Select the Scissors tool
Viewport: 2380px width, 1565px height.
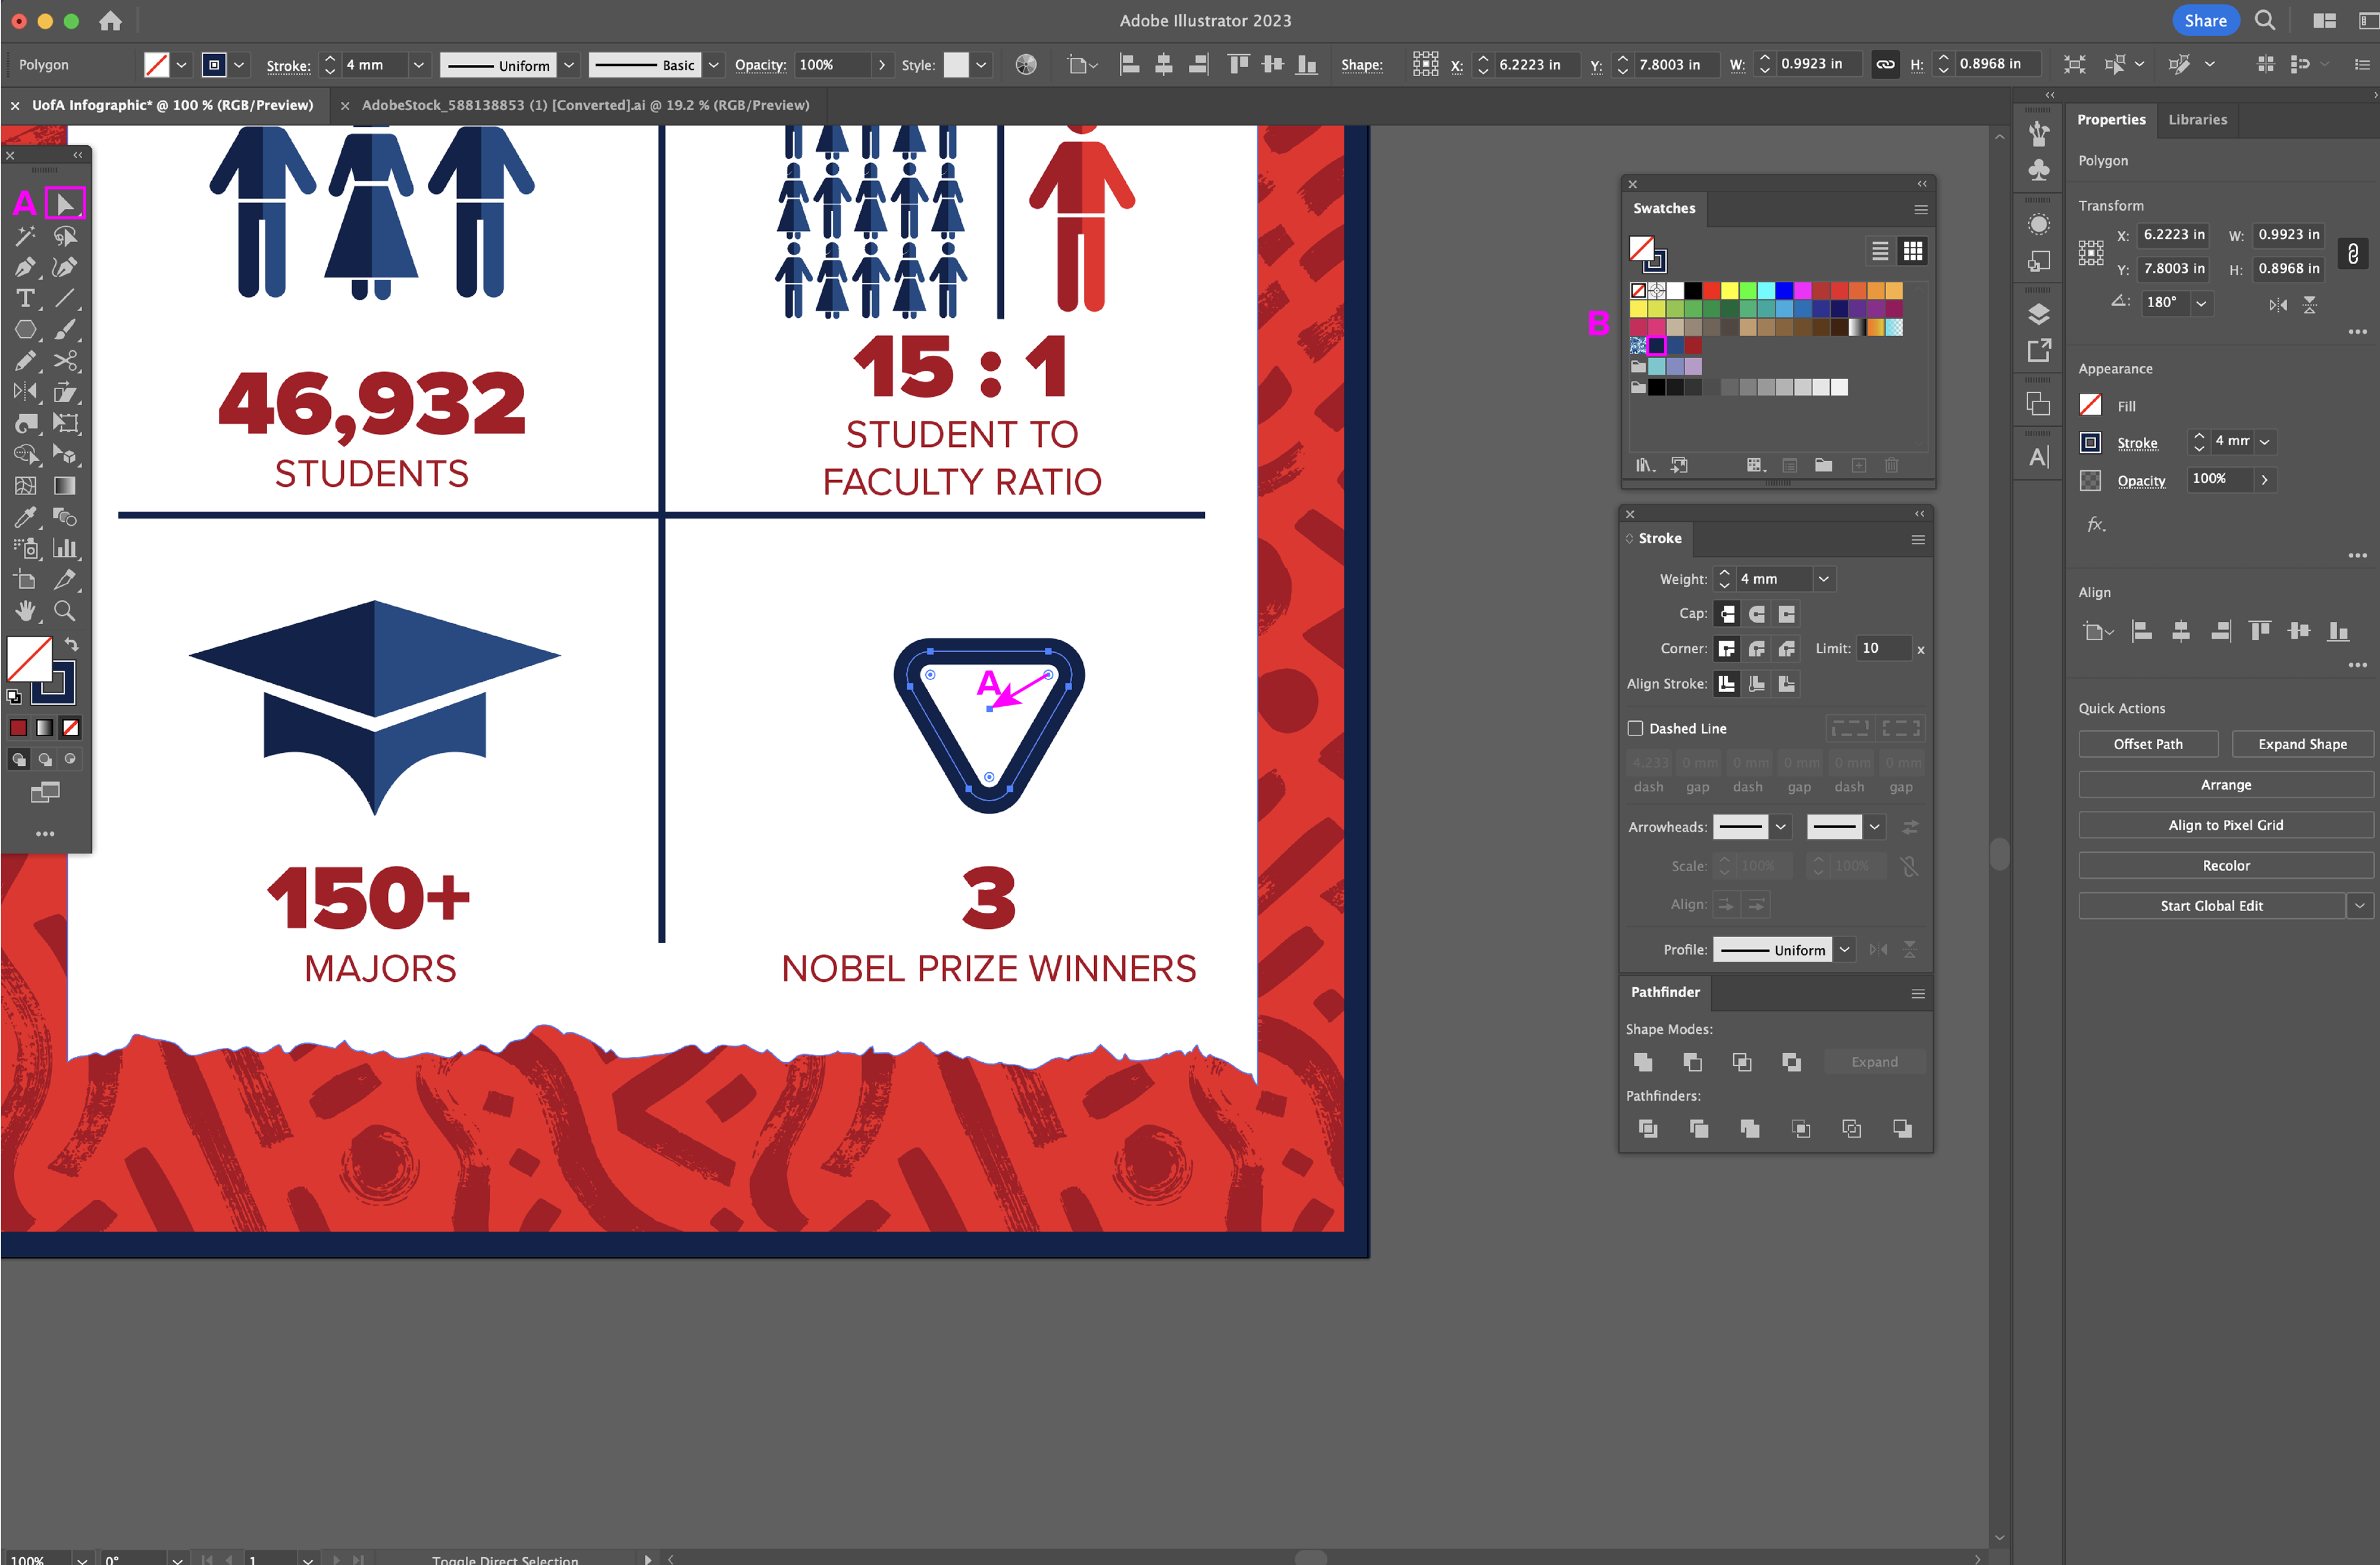(65, 361)
